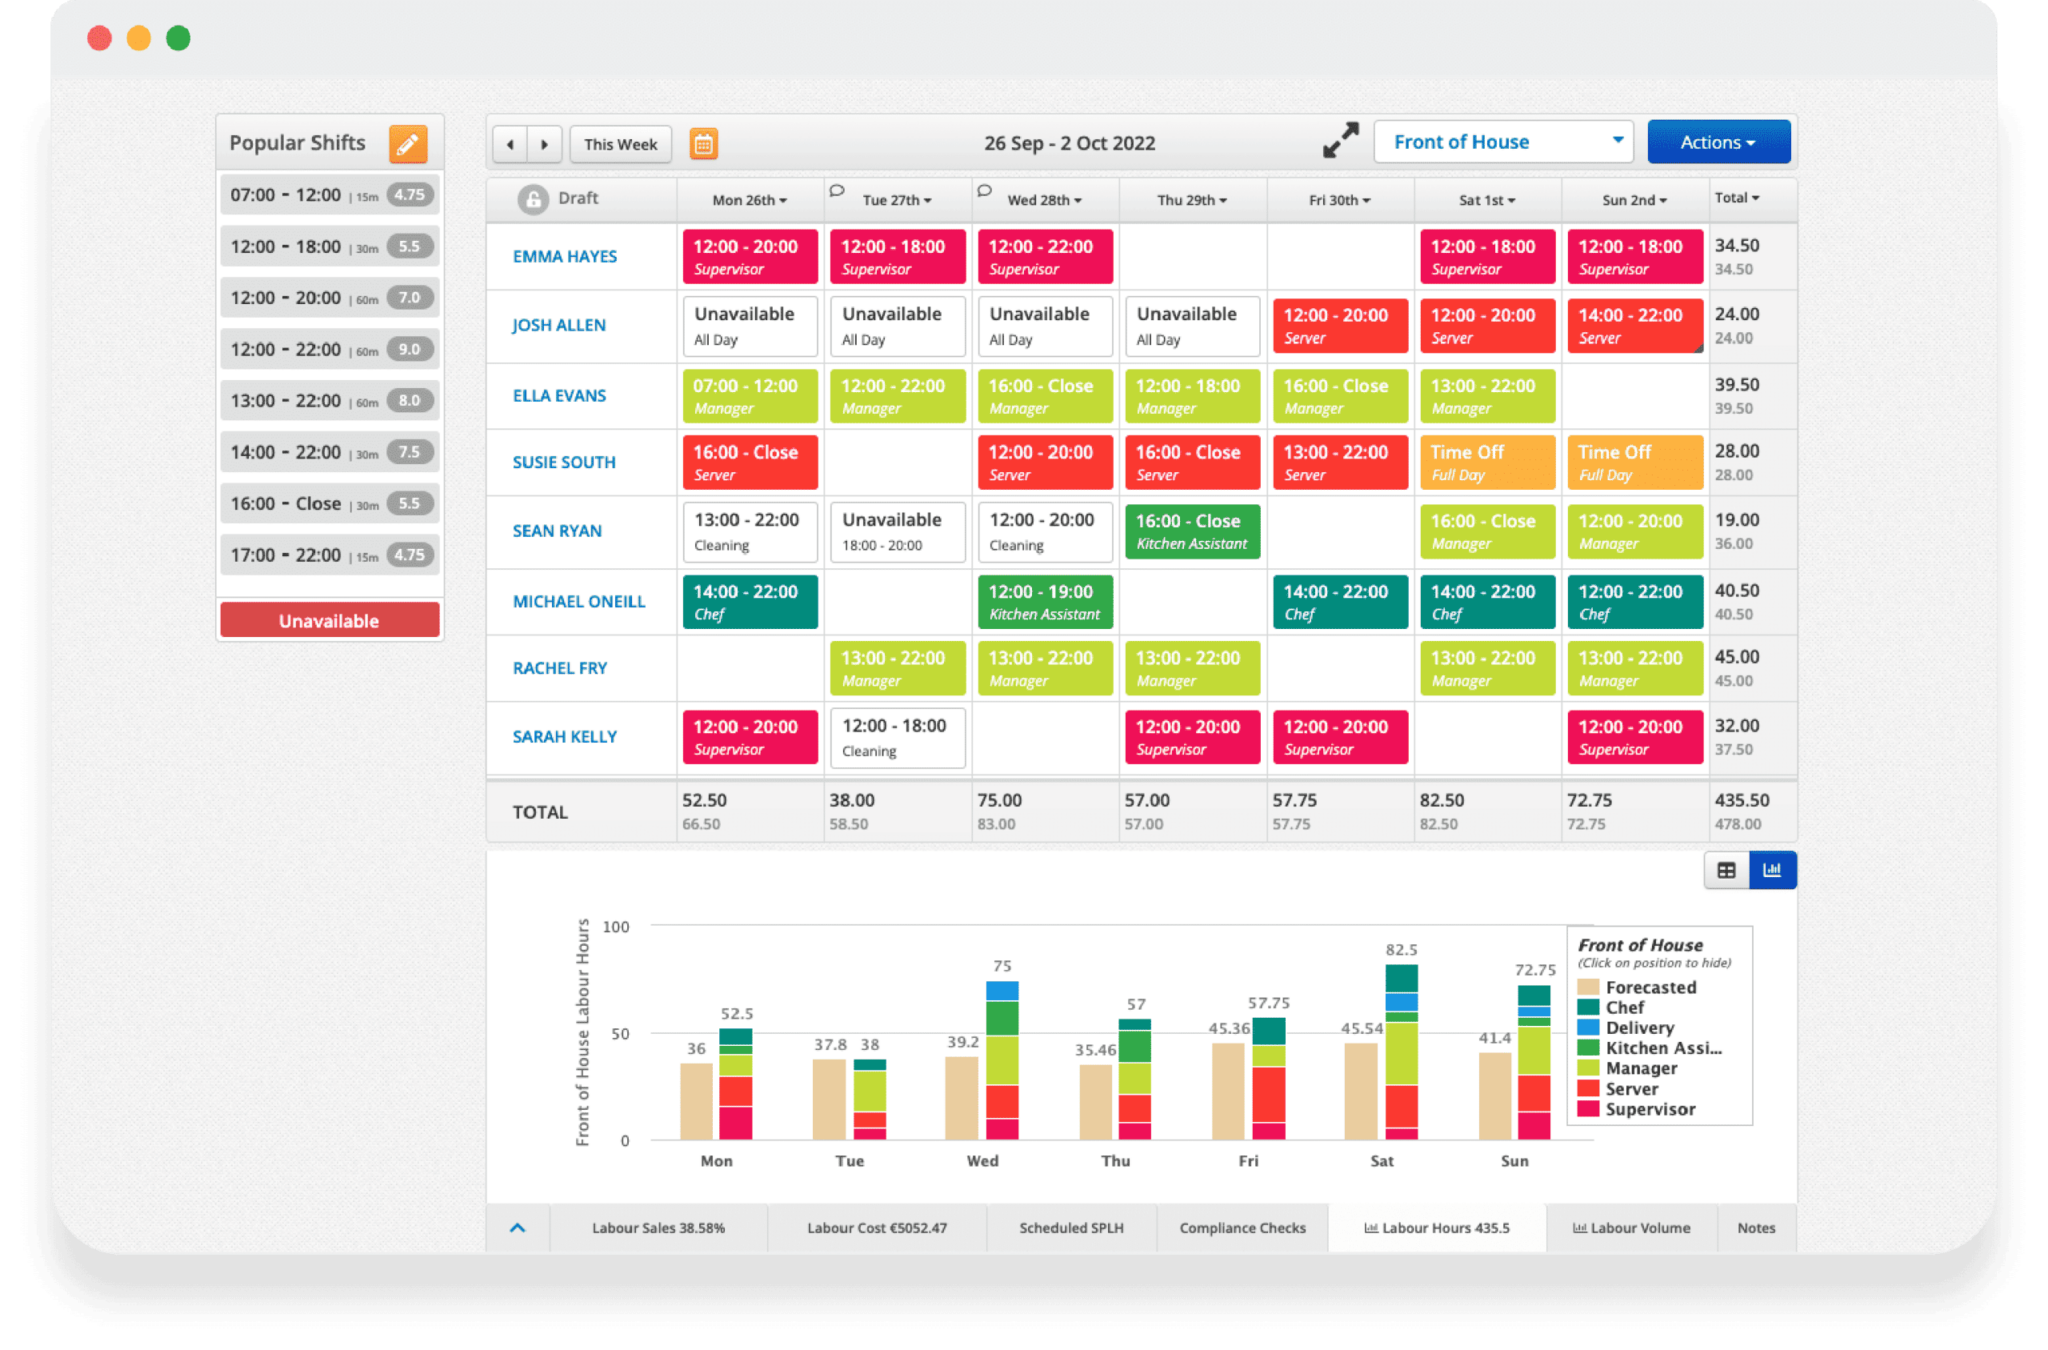Open the Front of House department dropdown
Viewport: 2048px width, 1350px height.
(x=1503, y=141)
